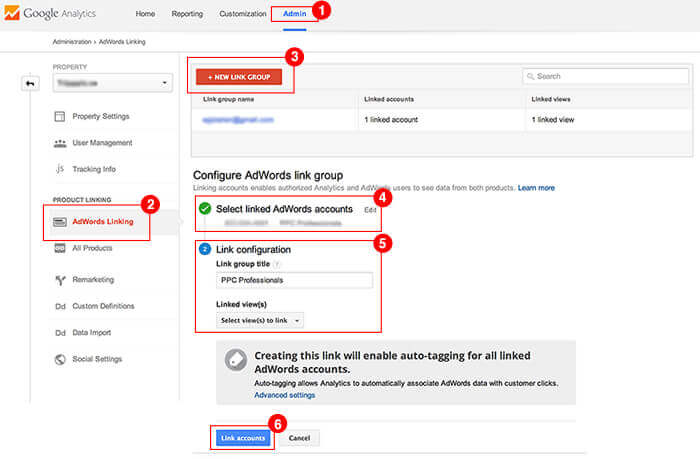Click the 'Link configuration' step heading
This screenshot has height=459, width=700.
pyautogui.click(x=253, y=250)
